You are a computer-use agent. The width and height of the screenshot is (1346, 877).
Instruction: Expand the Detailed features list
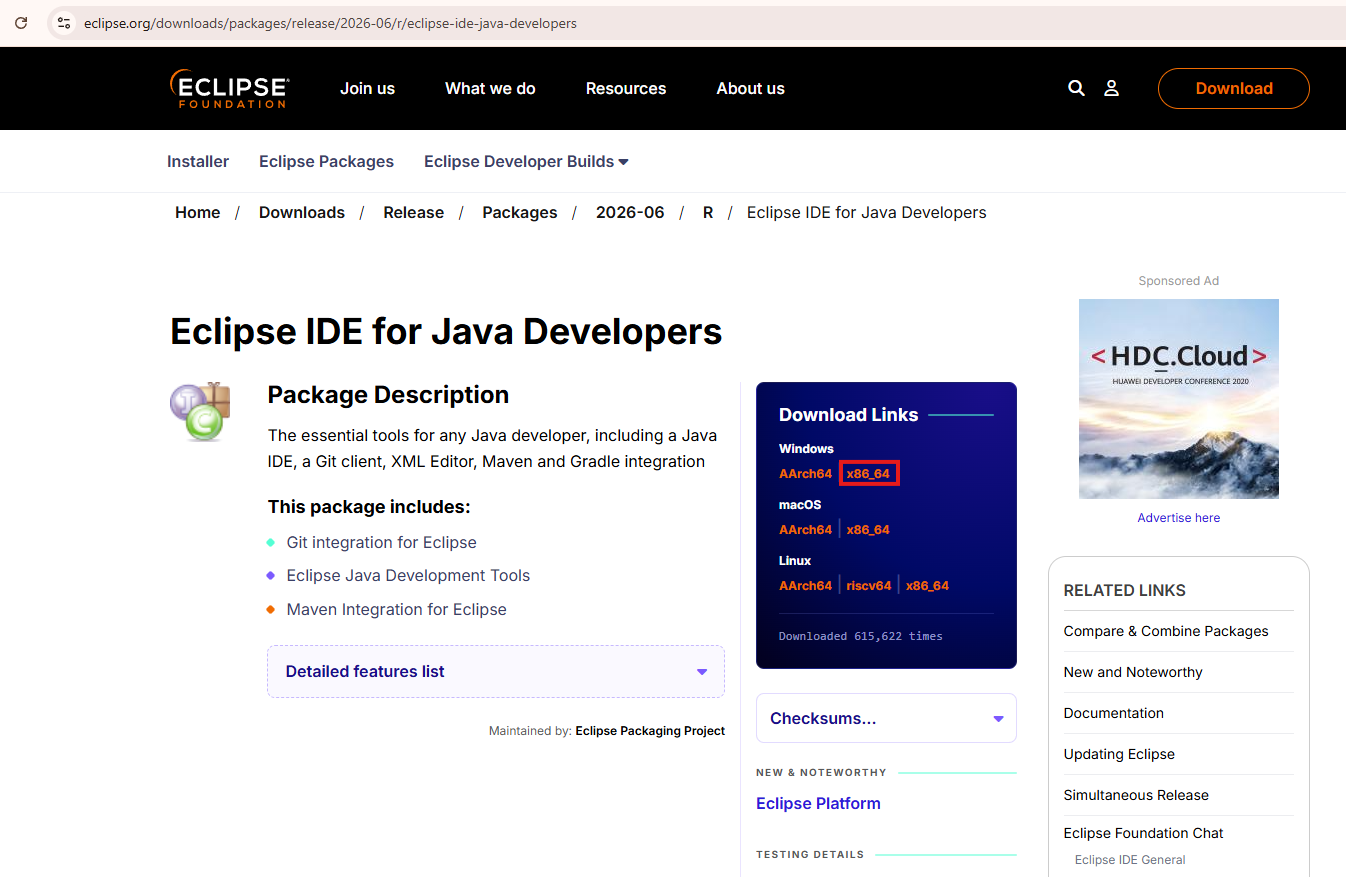point(496,672)
